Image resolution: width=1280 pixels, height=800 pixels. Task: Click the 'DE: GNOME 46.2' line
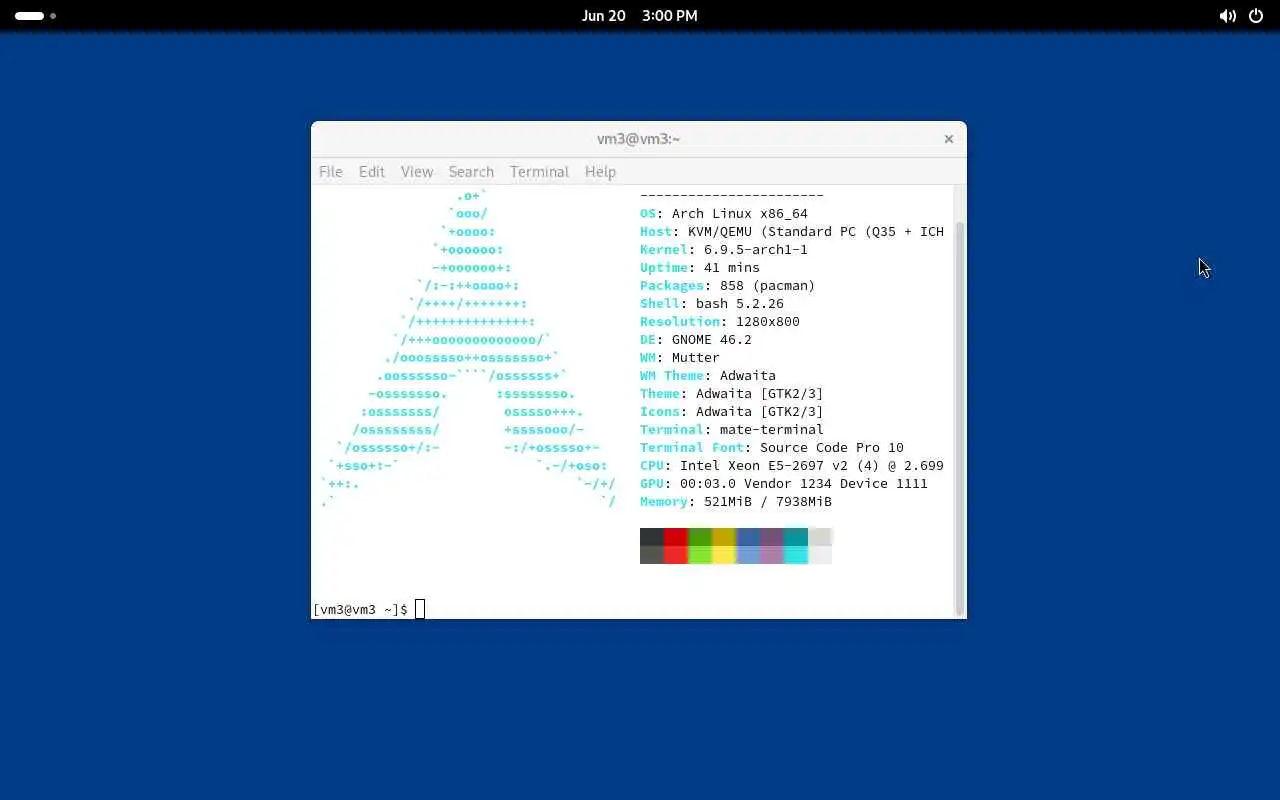(x=696, y=339)
